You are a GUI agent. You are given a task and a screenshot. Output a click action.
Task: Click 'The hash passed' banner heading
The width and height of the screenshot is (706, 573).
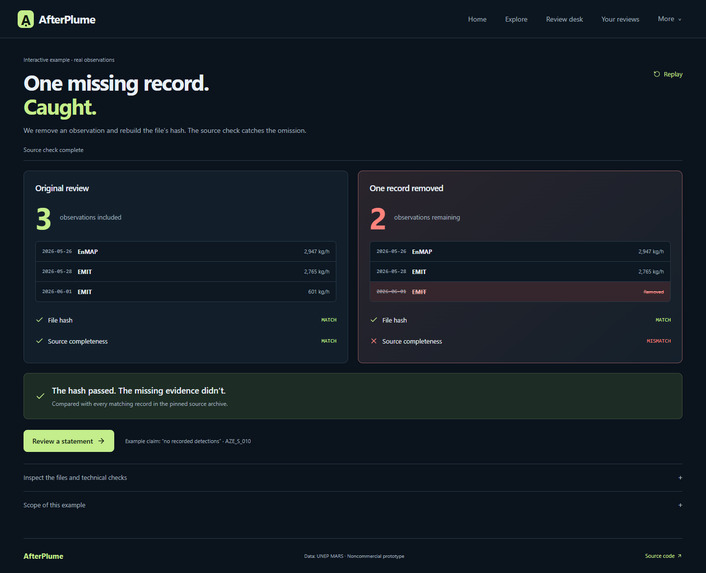tap(139, 391)
